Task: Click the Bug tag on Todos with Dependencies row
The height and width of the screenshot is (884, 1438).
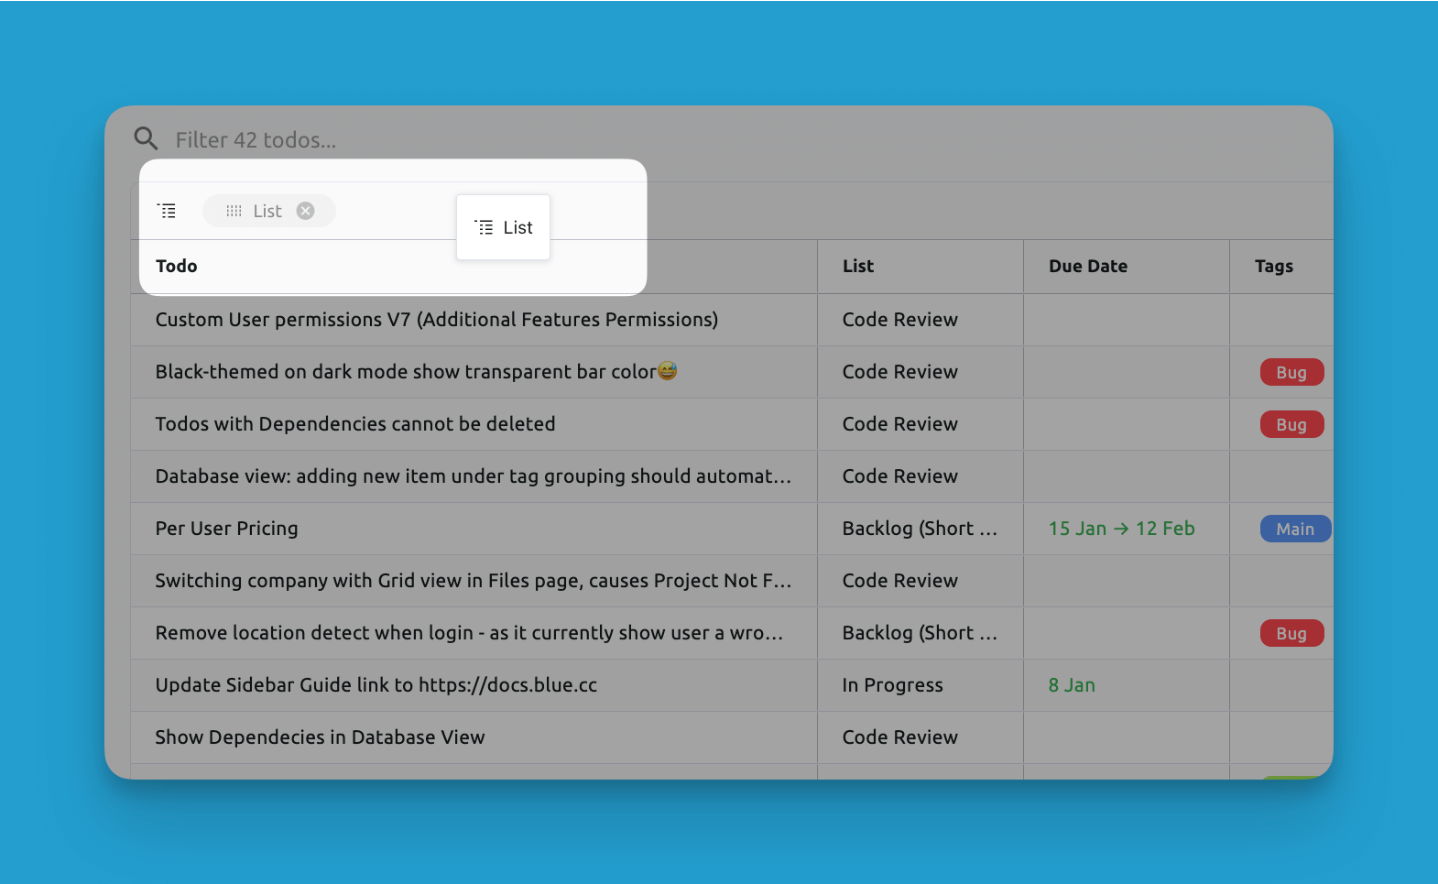Action: click(x=1291, y=425)
